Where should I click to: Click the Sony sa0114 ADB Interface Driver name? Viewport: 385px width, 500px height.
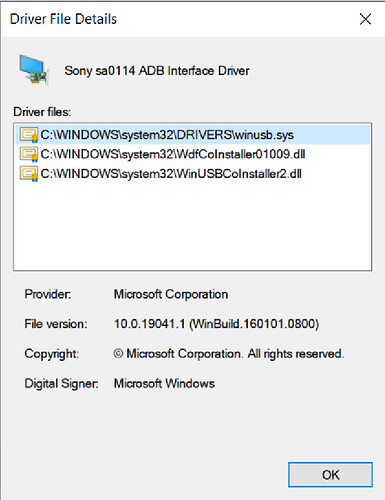[157, 71]
